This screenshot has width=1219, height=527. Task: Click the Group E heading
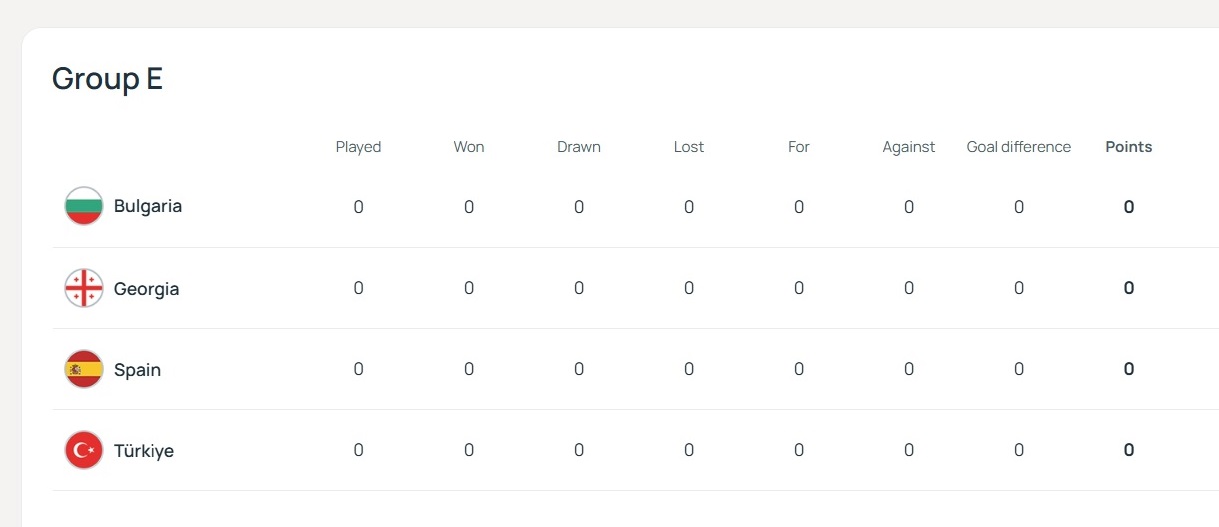pyautogui.click(x=107, y=79)
